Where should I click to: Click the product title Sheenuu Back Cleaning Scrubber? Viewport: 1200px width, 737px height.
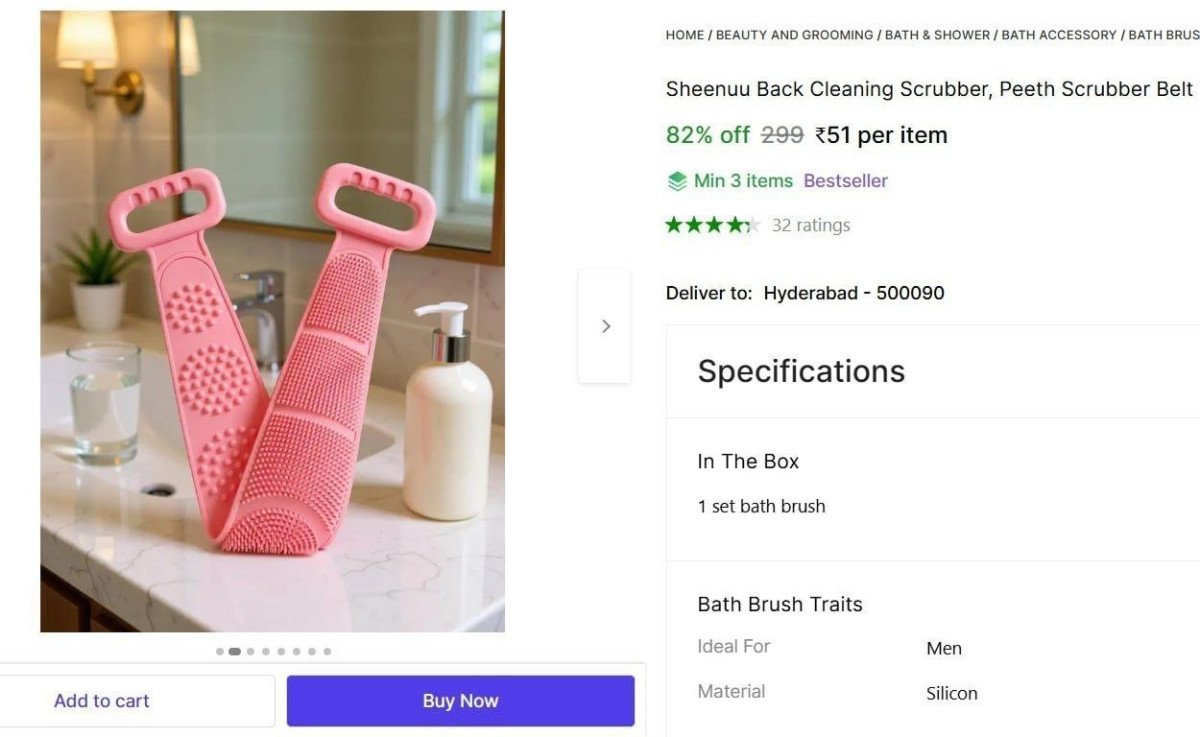tap(929, 89)
